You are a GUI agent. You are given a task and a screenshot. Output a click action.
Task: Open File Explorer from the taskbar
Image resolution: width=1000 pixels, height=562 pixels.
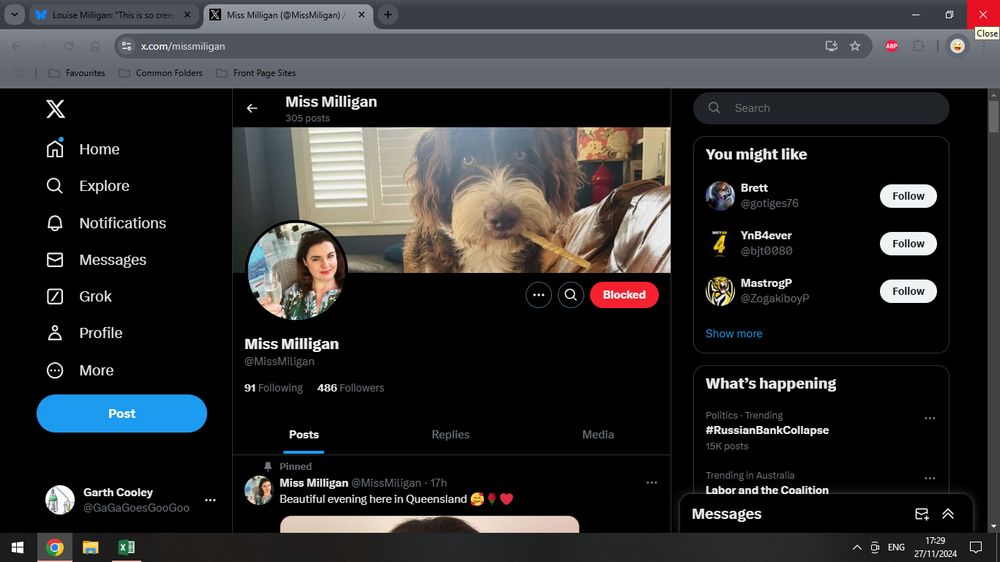coord(91,547)
